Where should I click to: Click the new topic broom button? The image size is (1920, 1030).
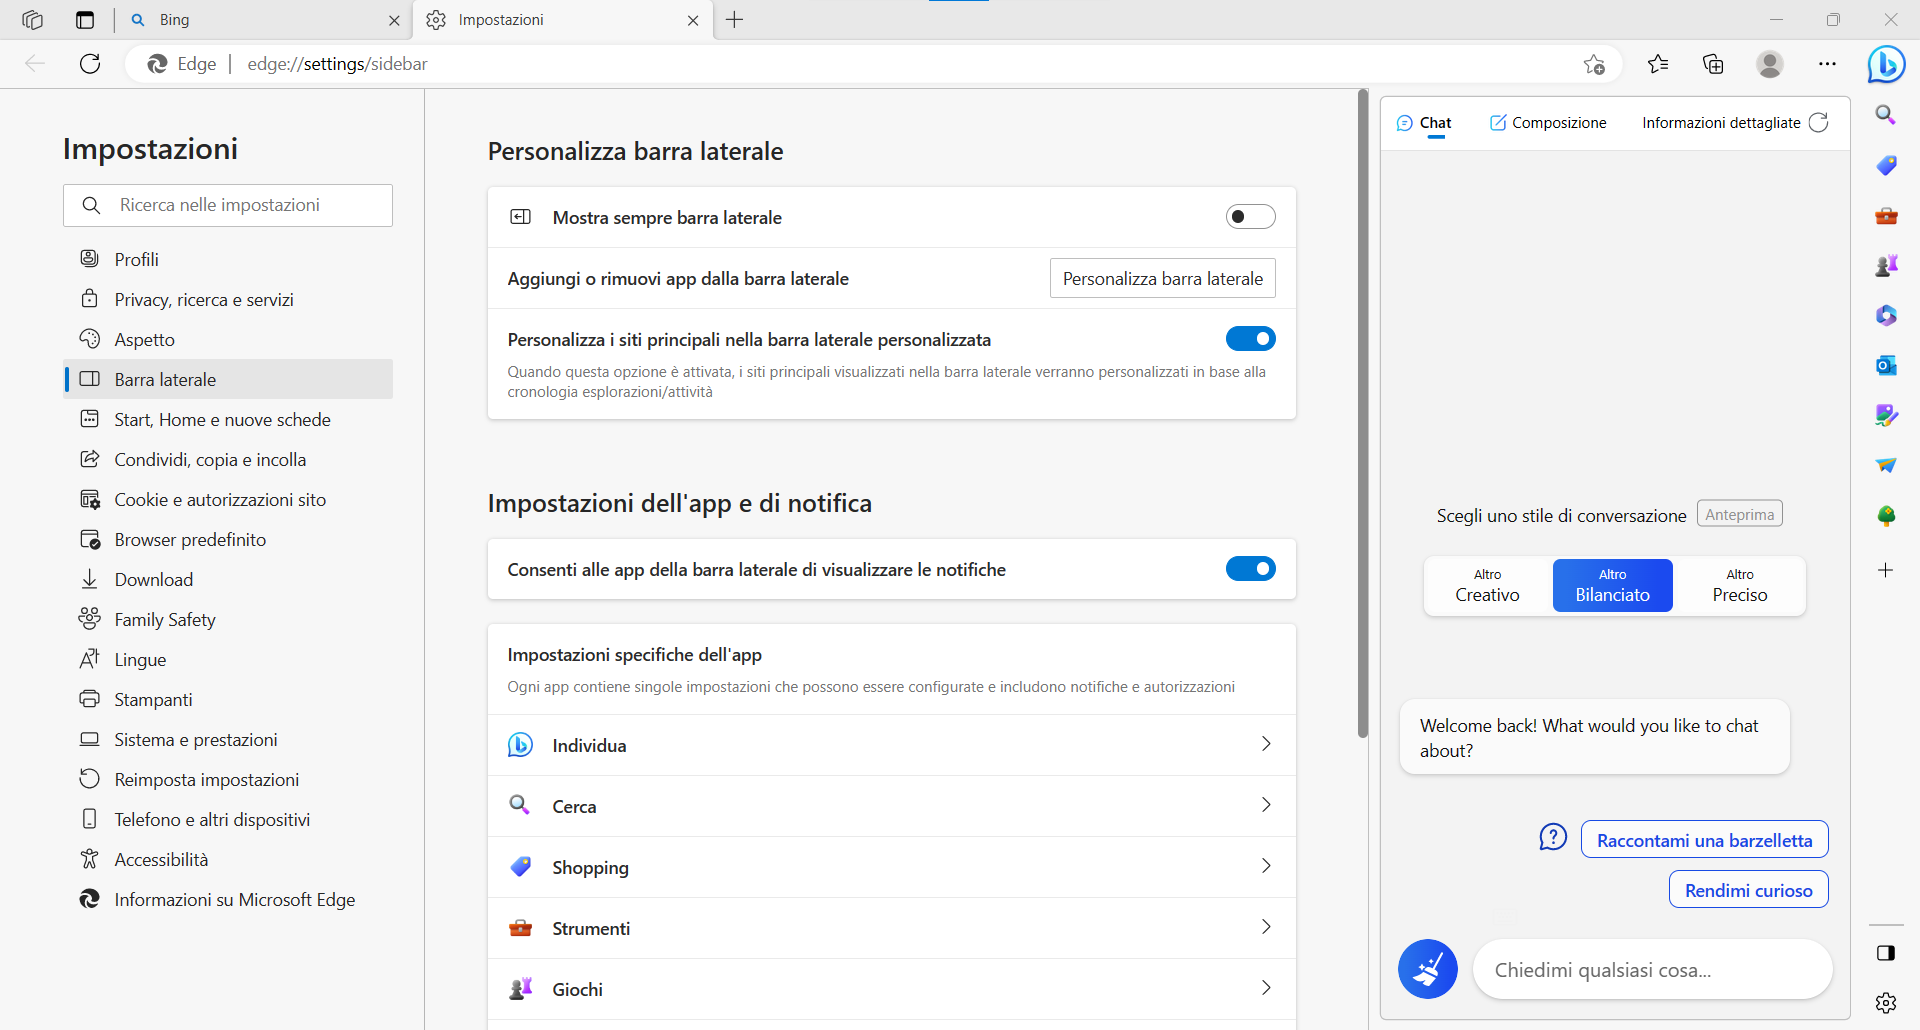pyautogui.click(x=1427, y=969)
